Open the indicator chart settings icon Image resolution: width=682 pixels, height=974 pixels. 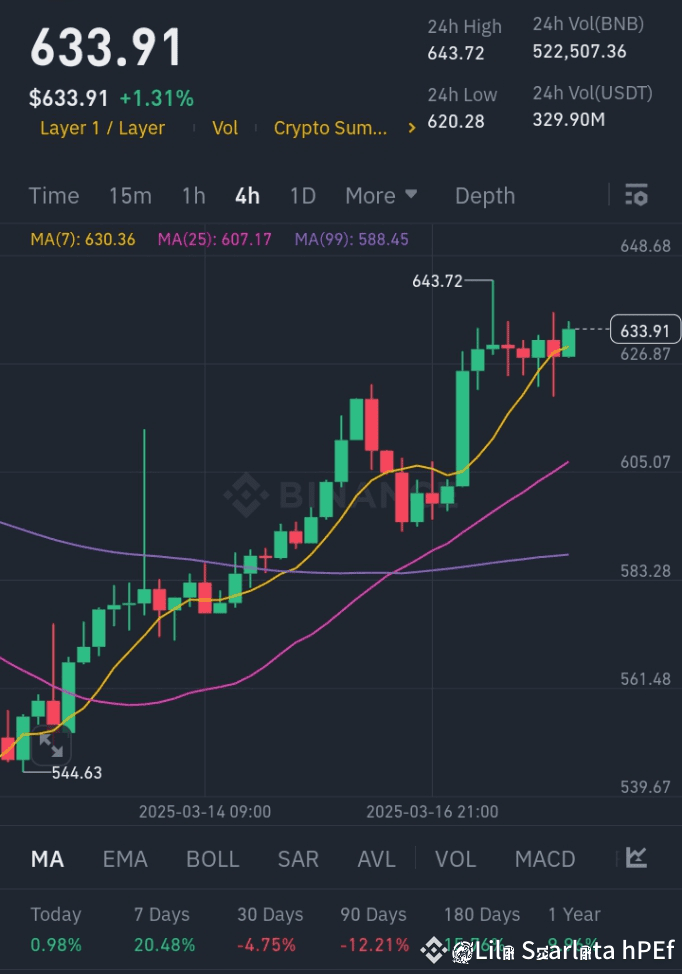tap(636, 858)
